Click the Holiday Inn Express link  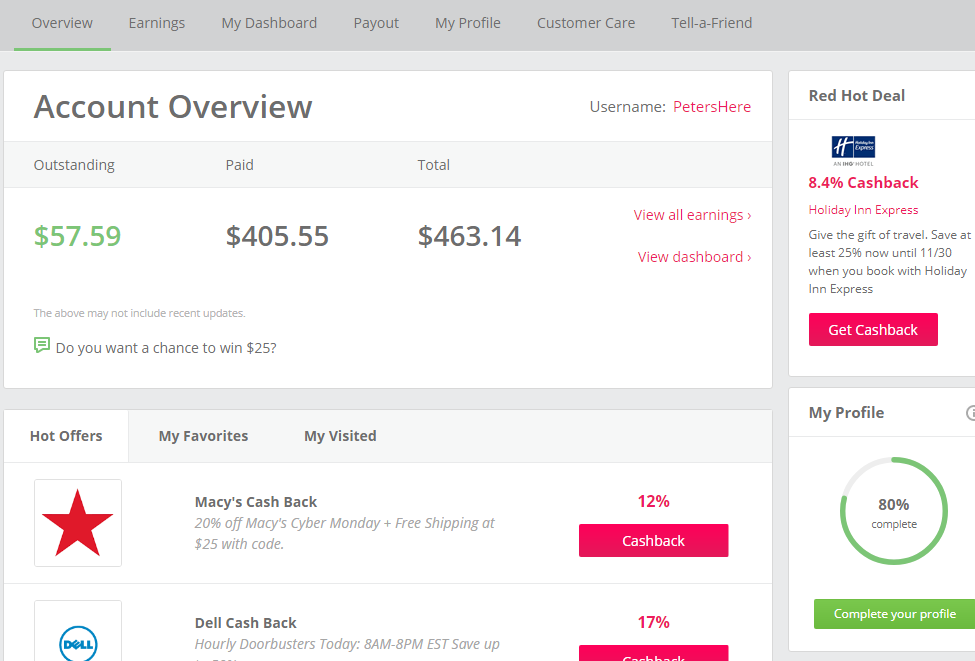(x=863, y=210)
